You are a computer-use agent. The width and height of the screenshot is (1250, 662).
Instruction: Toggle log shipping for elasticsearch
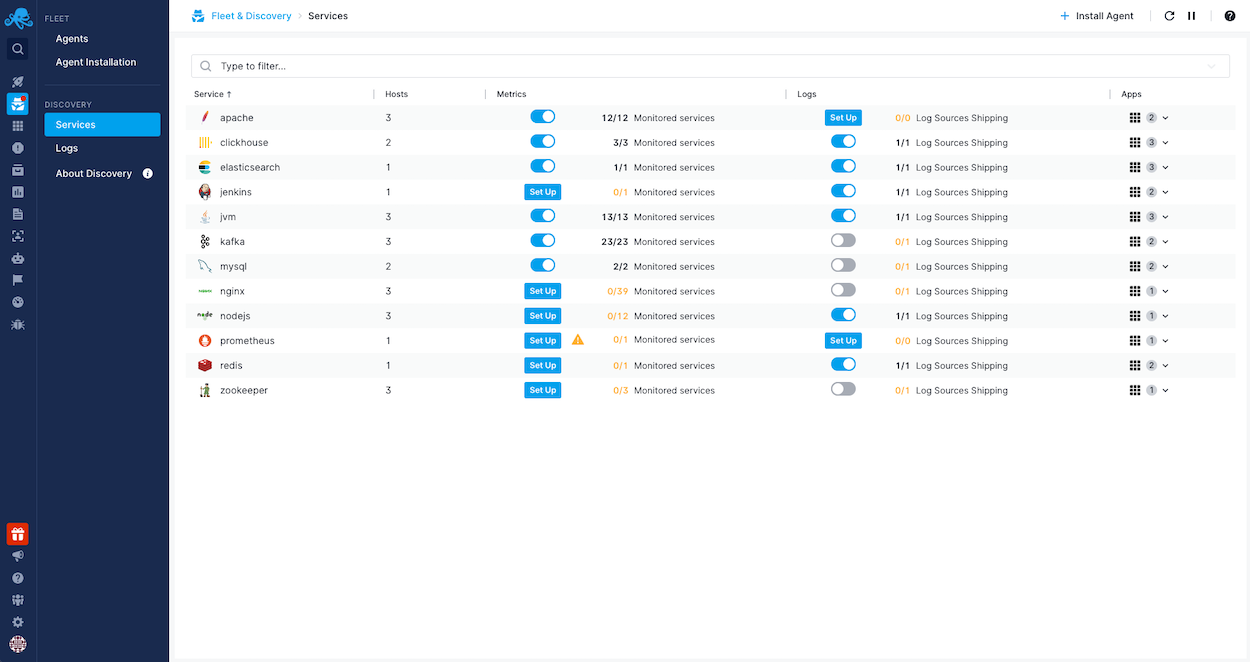click(844, 166)
